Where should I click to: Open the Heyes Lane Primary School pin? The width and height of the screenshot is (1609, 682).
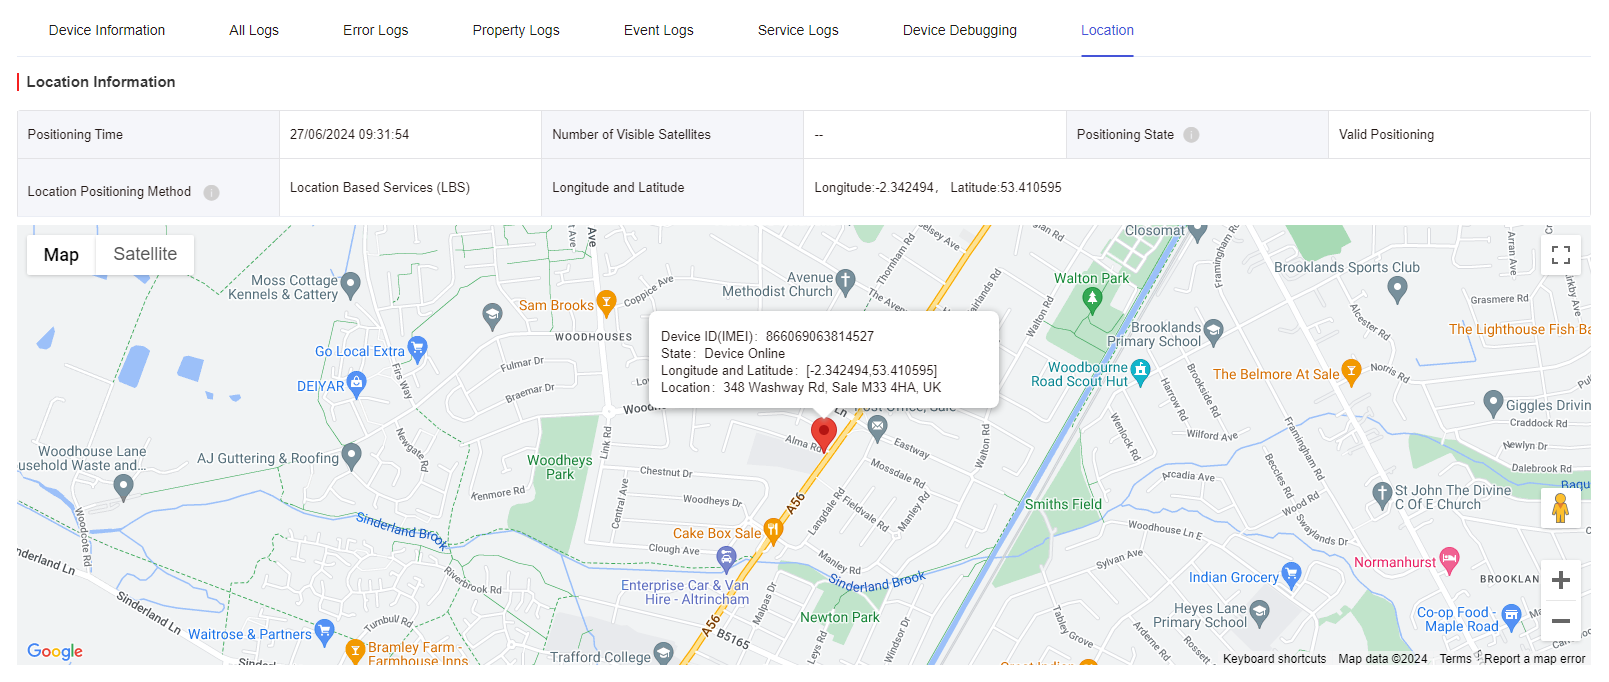(x=1259, y=612)
